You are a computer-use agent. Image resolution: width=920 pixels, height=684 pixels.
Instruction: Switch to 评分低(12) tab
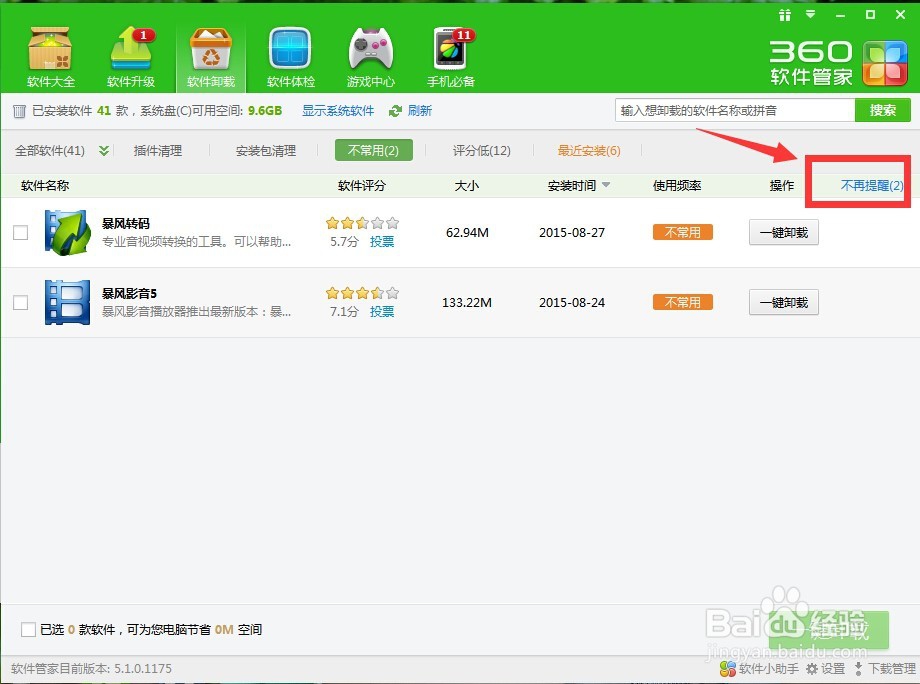click(x=482, y=151)
